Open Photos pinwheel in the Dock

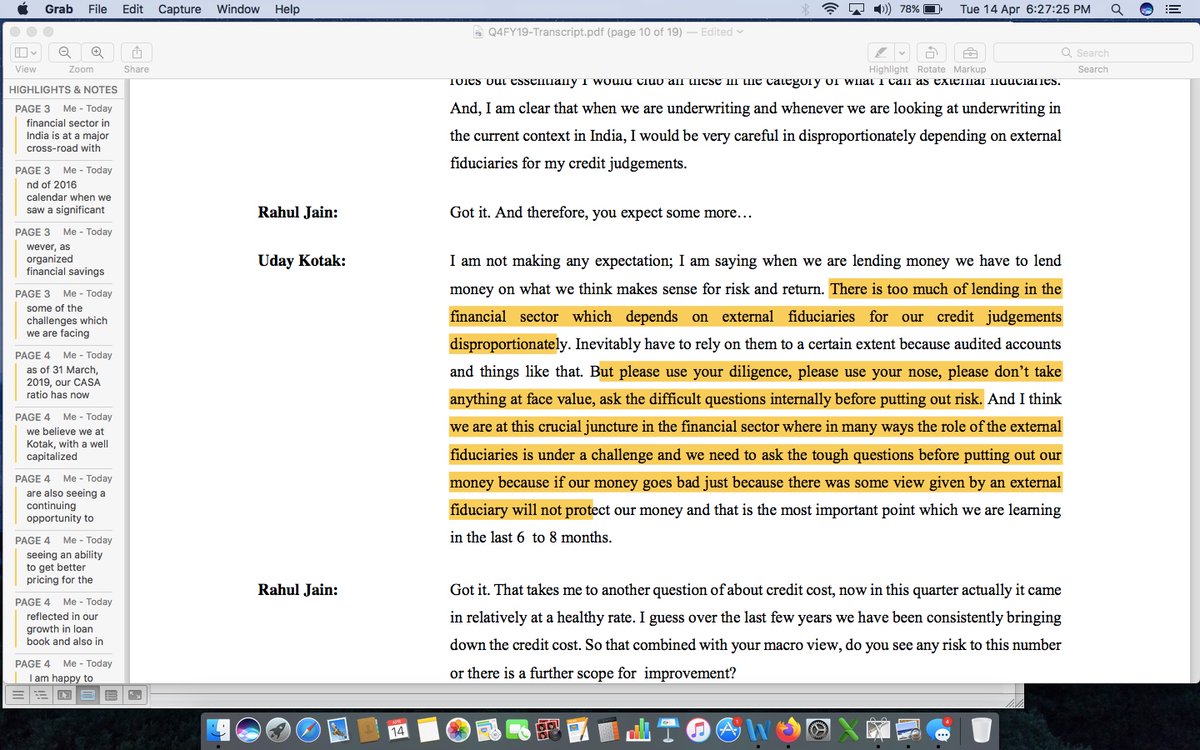click(458, 730)
